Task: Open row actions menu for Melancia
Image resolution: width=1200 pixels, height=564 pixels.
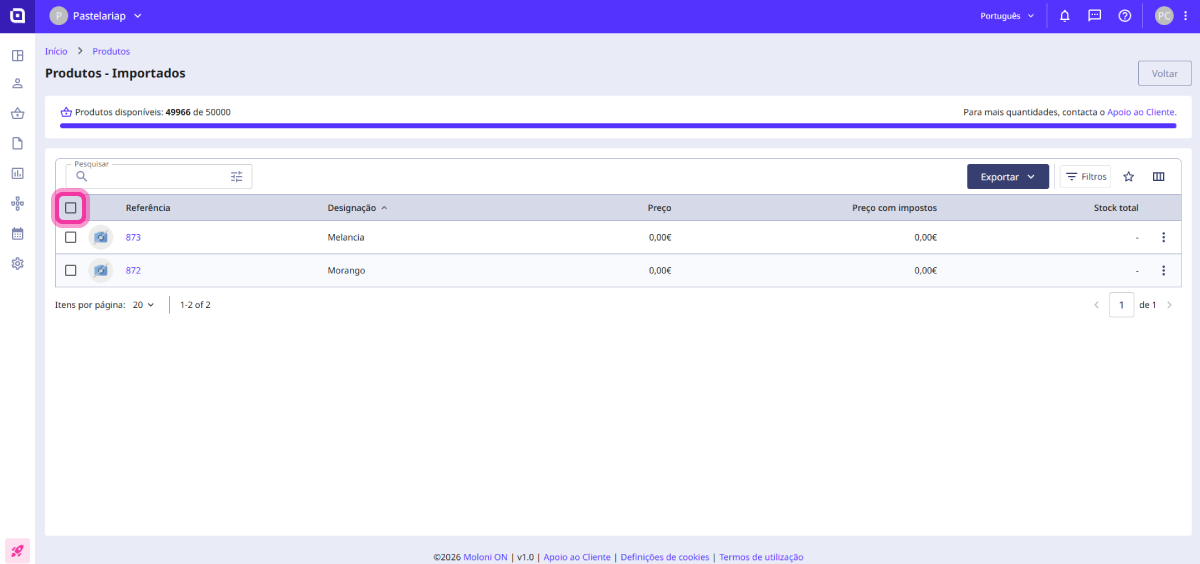Action: point(1163,237)
